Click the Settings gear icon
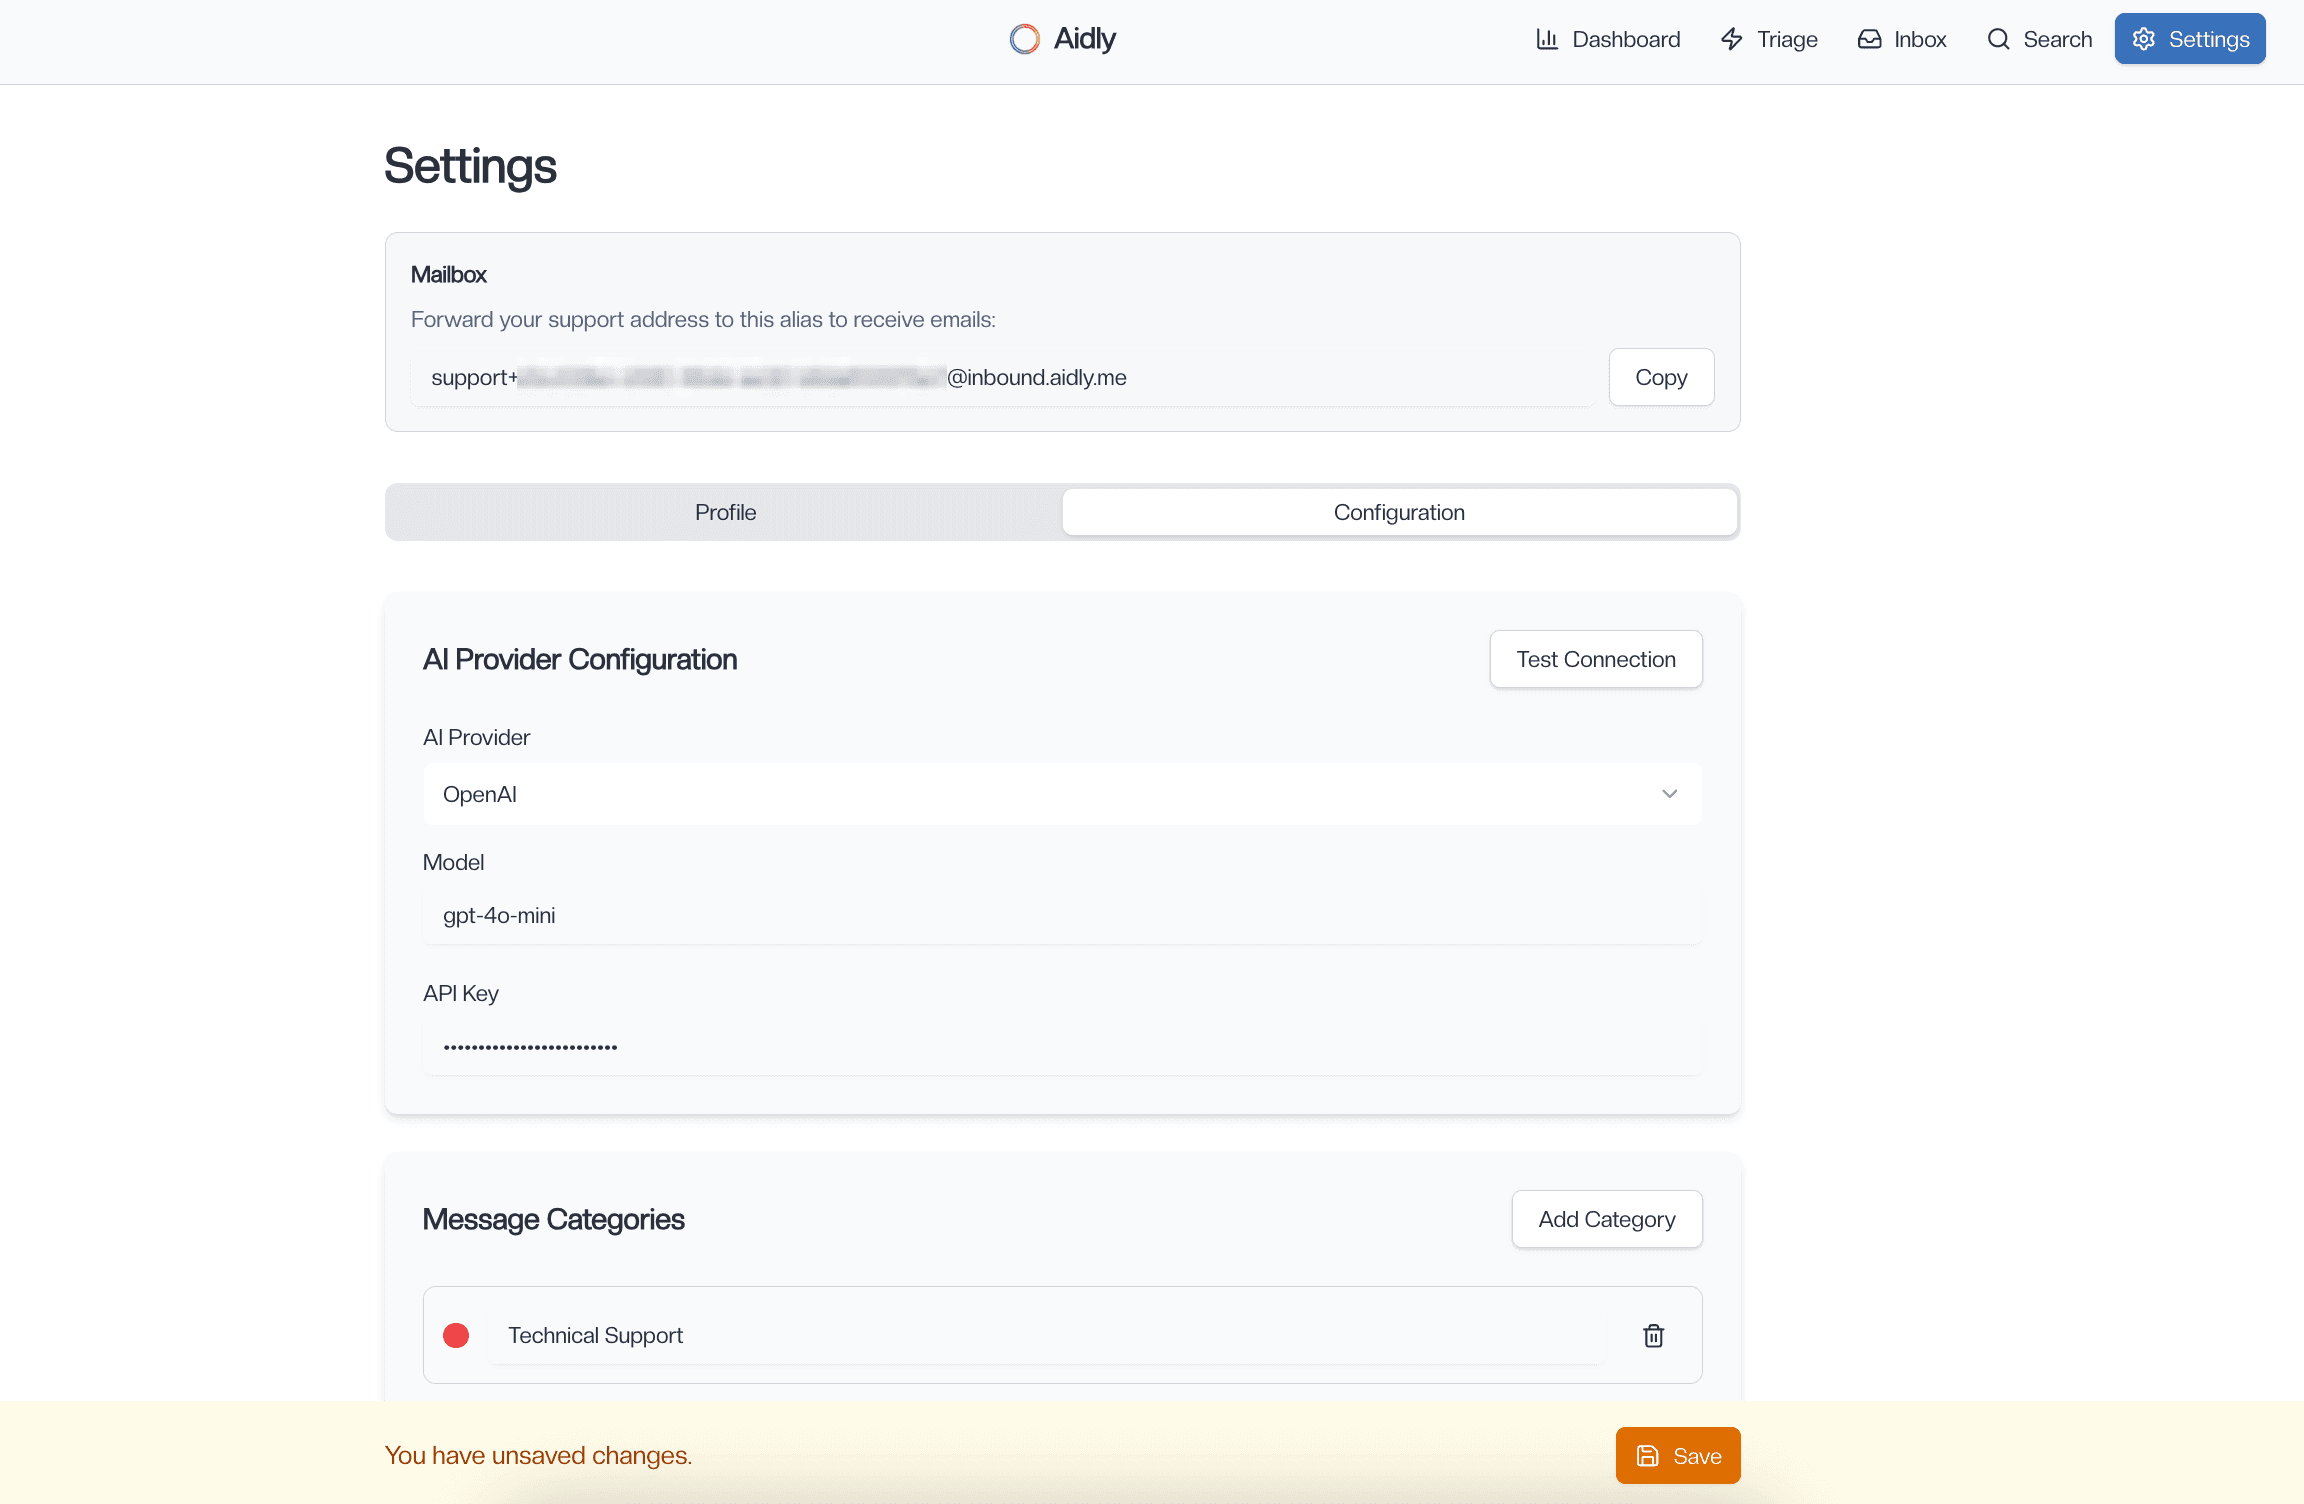2304x1504 pixels. [x=2144, y=39]
